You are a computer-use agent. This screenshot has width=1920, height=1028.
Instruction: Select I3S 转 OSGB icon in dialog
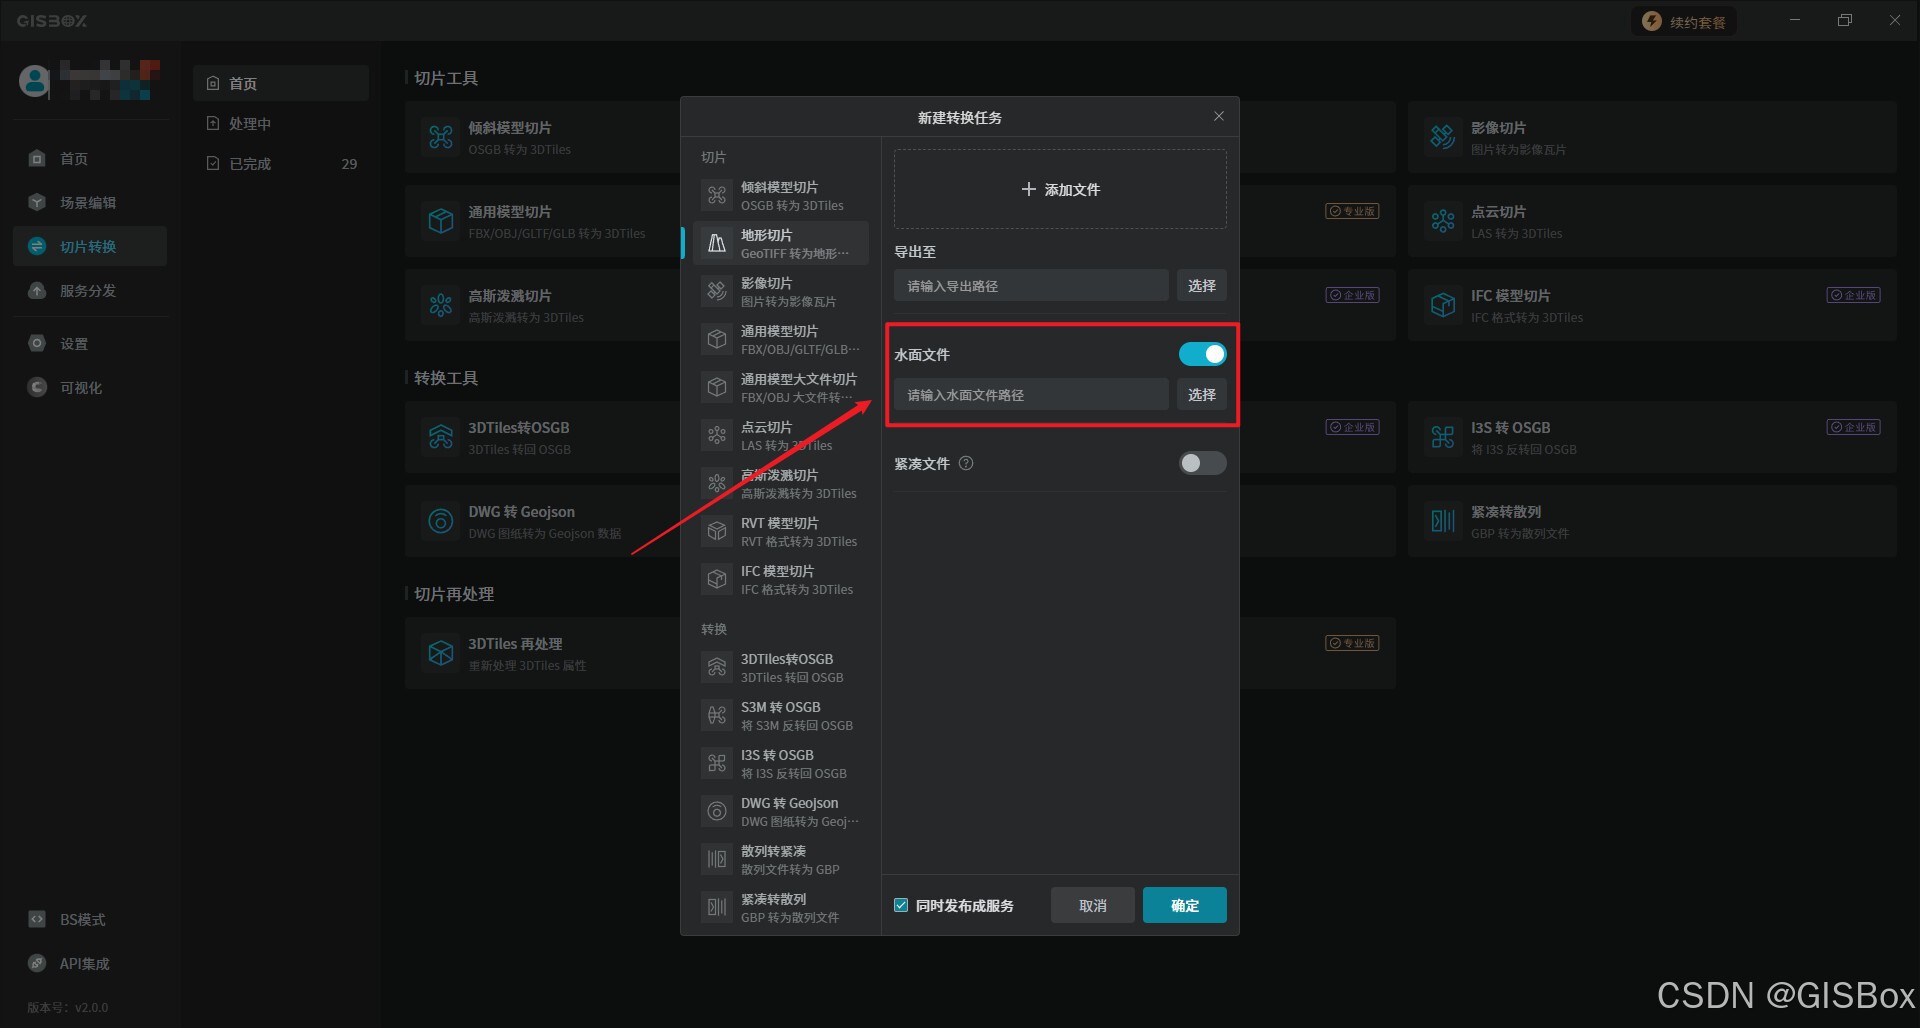tap(717, 763)
